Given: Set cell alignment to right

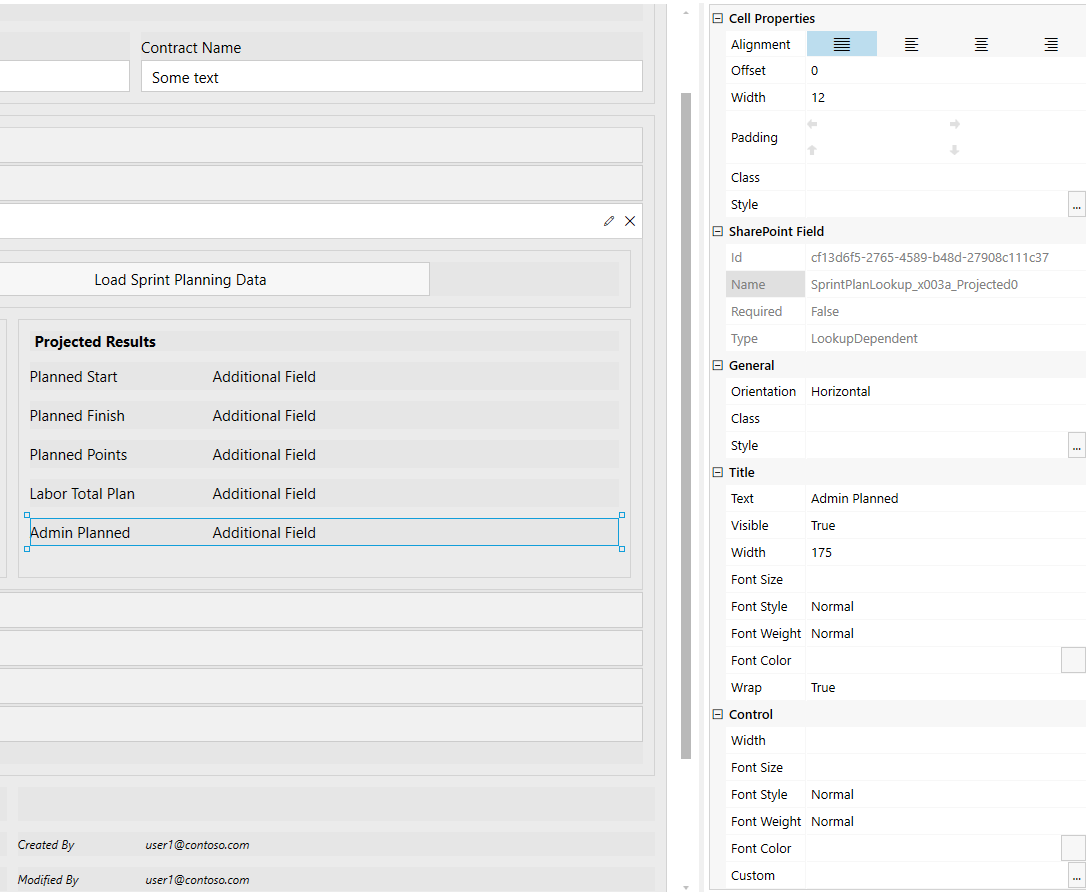Looking at the screenshot, I should tap(1051, 44).
